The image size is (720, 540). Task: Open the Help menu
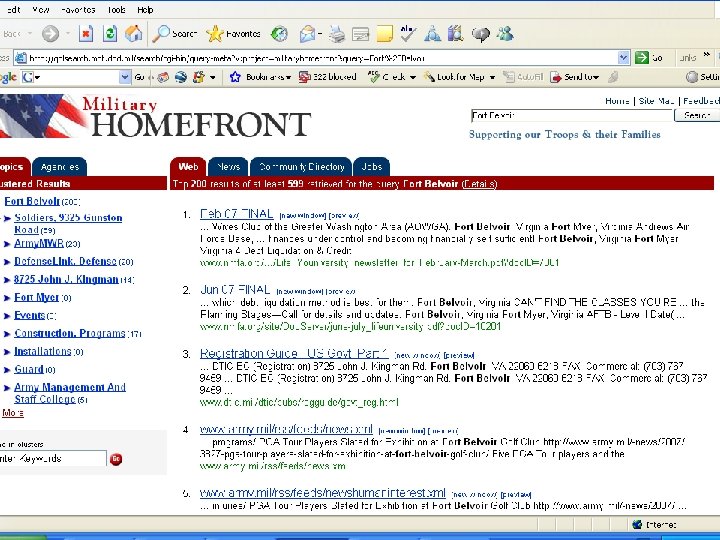point(145,10)
